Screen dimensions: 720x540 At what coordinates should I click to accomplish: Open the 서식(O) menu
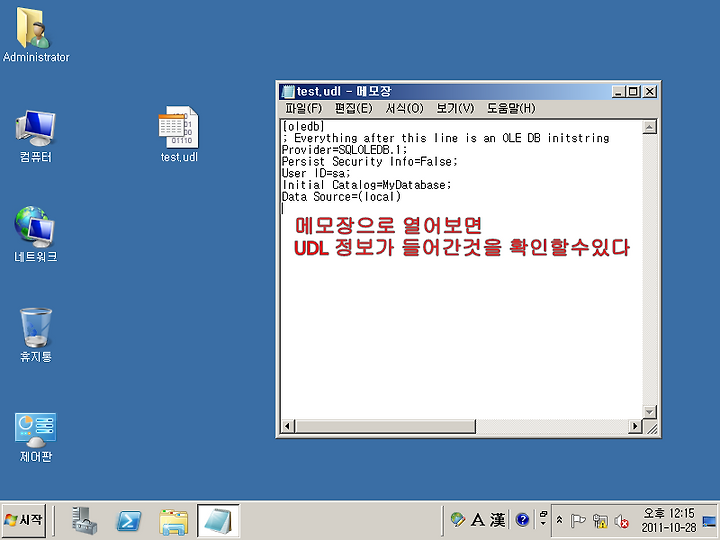coord(404,108)
